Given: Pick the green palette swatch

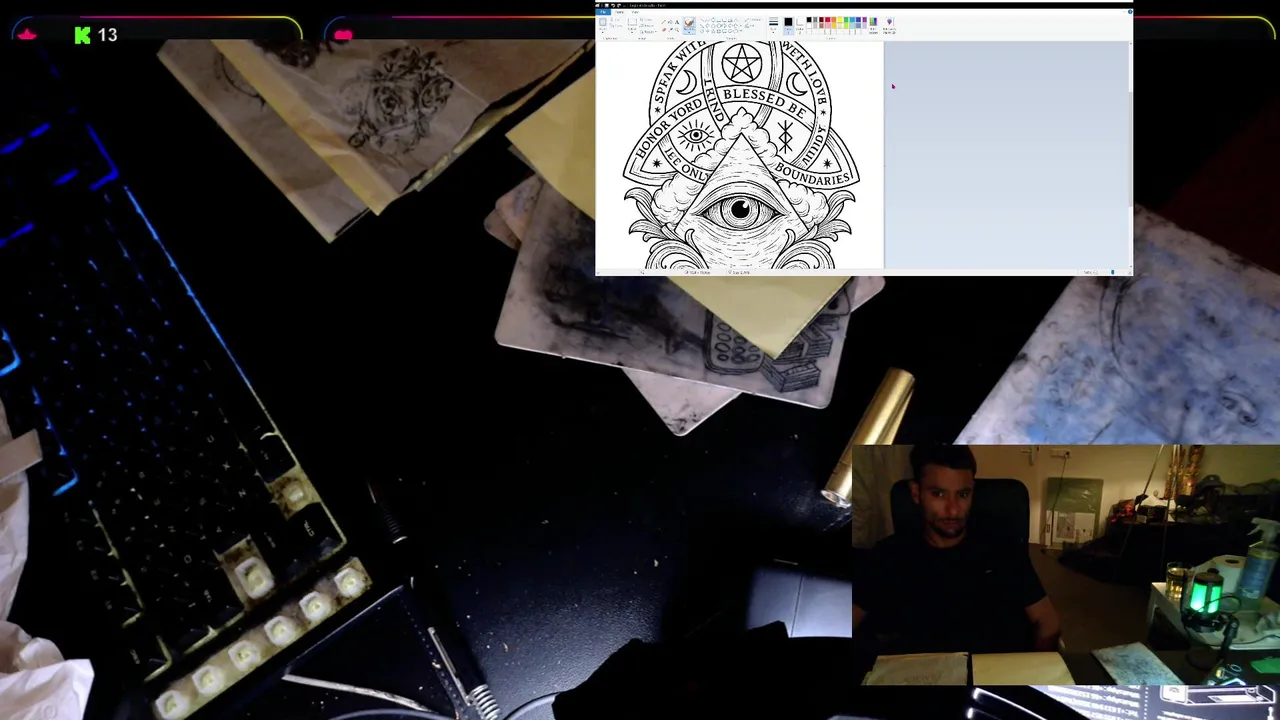Looking at the screenshot, I should [x=846, y=20].
